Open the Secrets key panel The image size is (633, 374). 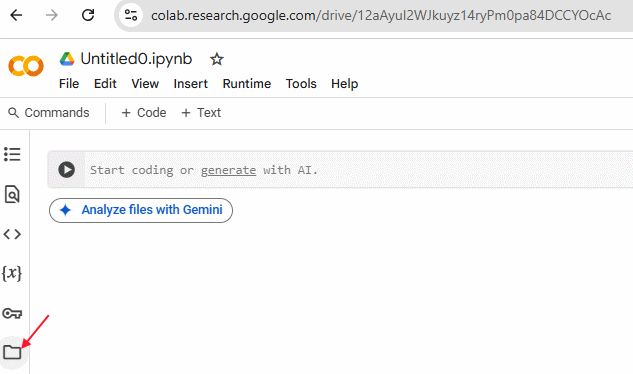point(12,313)
